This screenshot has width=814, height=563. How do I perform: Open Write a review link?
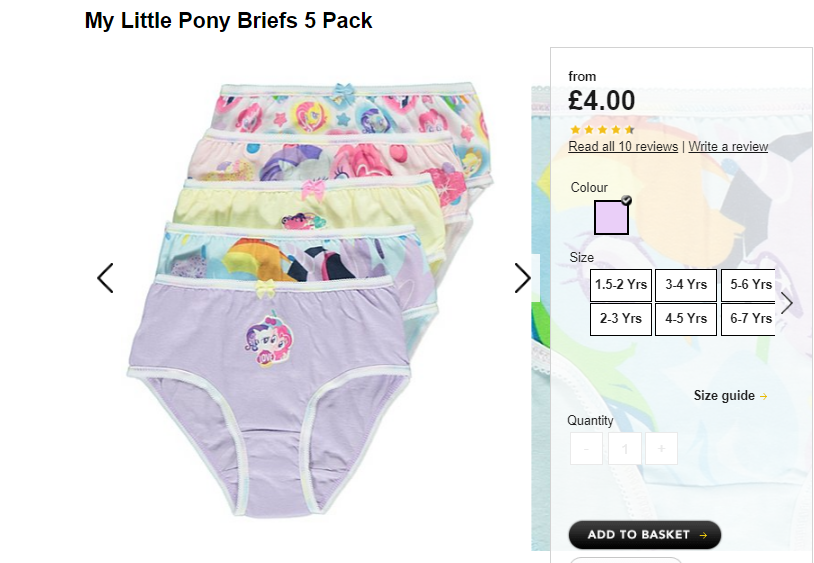coord(728,147)
